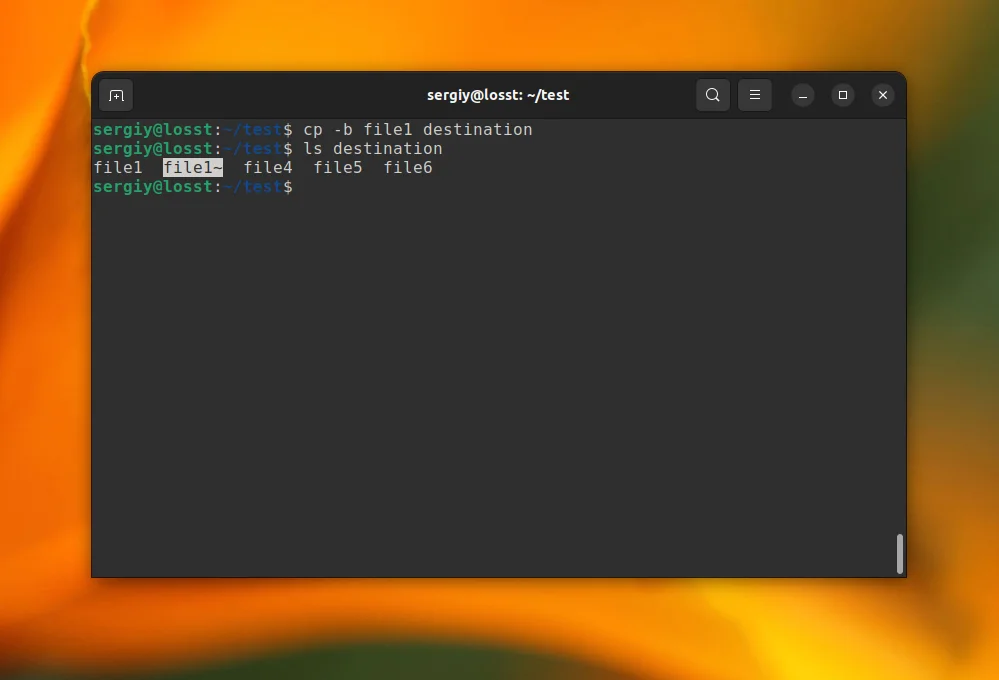Maximize the terminal window
Viewport: 999px width, 680px height.
pyautogui.click(x=843, y=95)
